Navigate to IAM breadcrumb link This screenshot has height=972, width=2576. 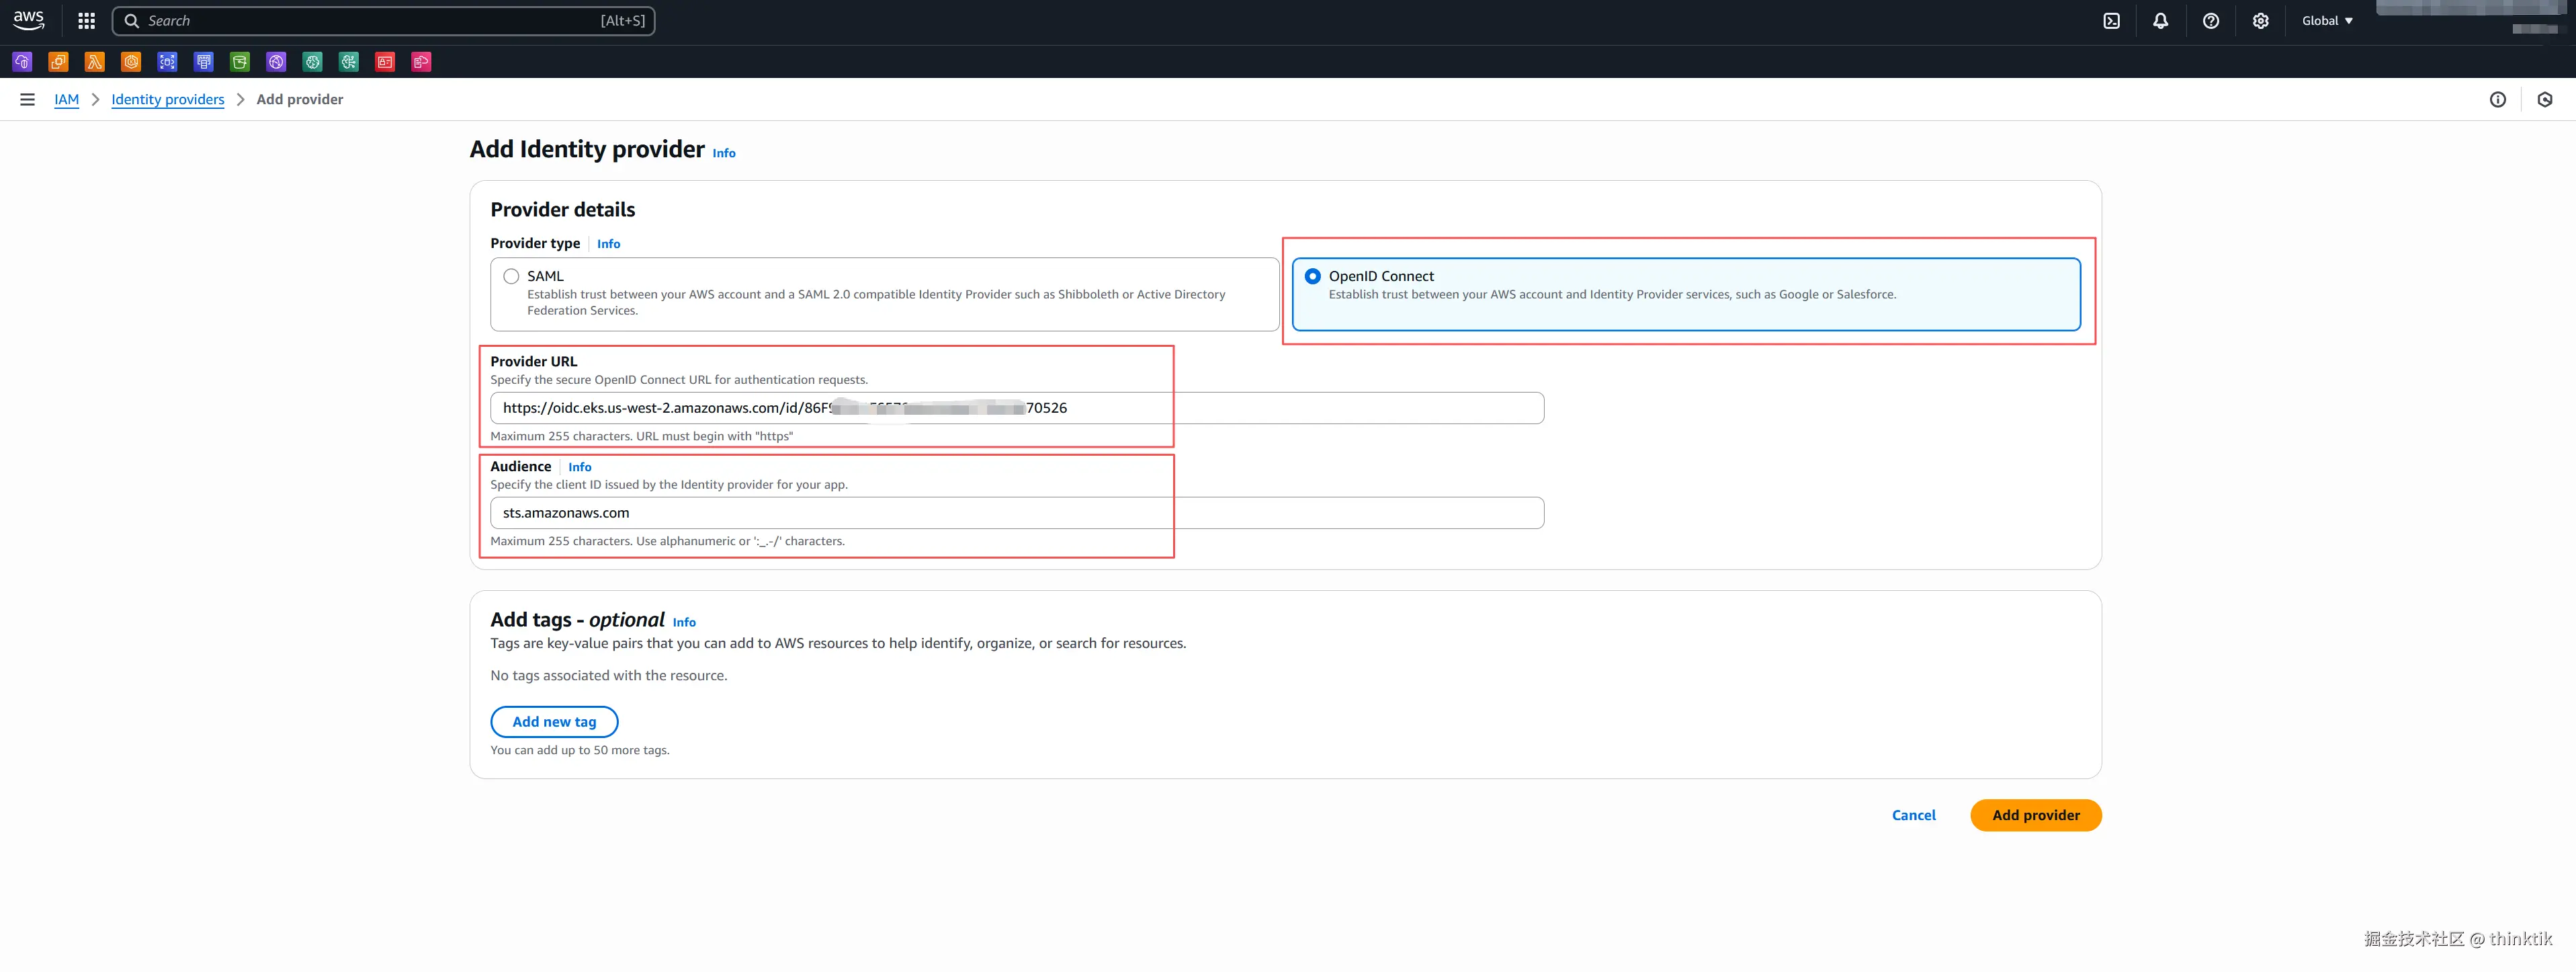tap(66, 99)
